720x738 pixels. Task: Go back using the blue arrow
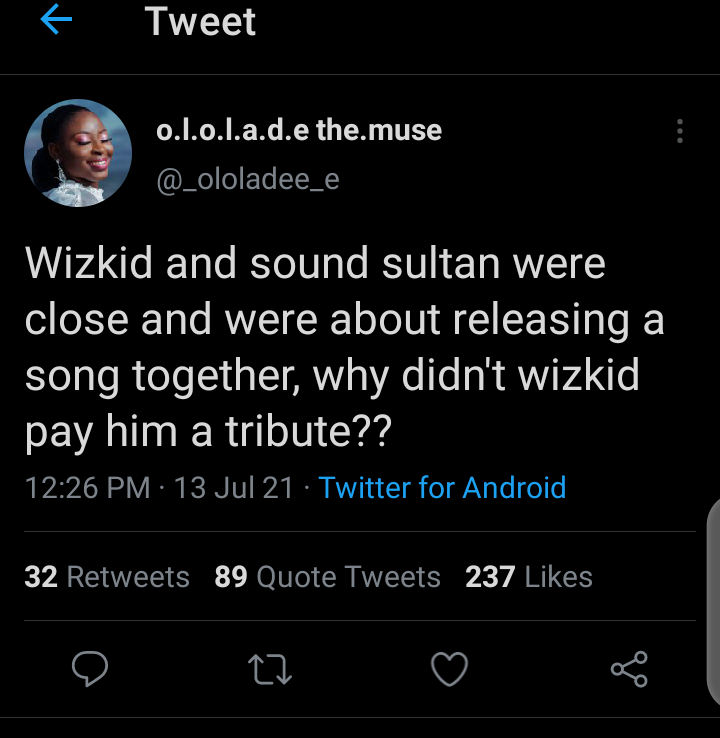click(x=55, y=21)
